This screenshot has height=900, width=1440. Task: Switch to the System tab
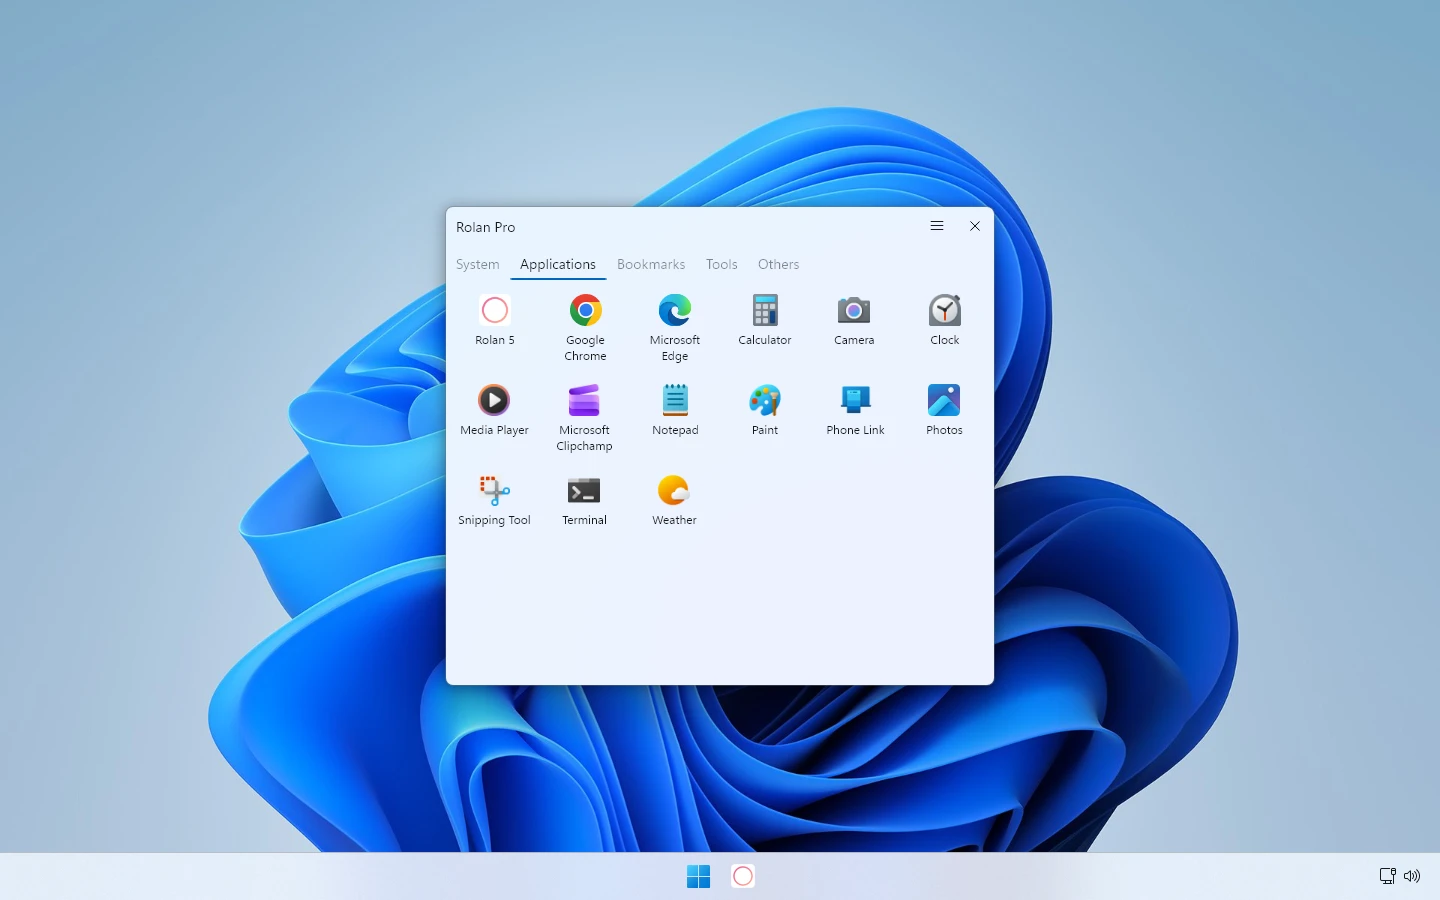pyautogui.click(x=478, y=265)
